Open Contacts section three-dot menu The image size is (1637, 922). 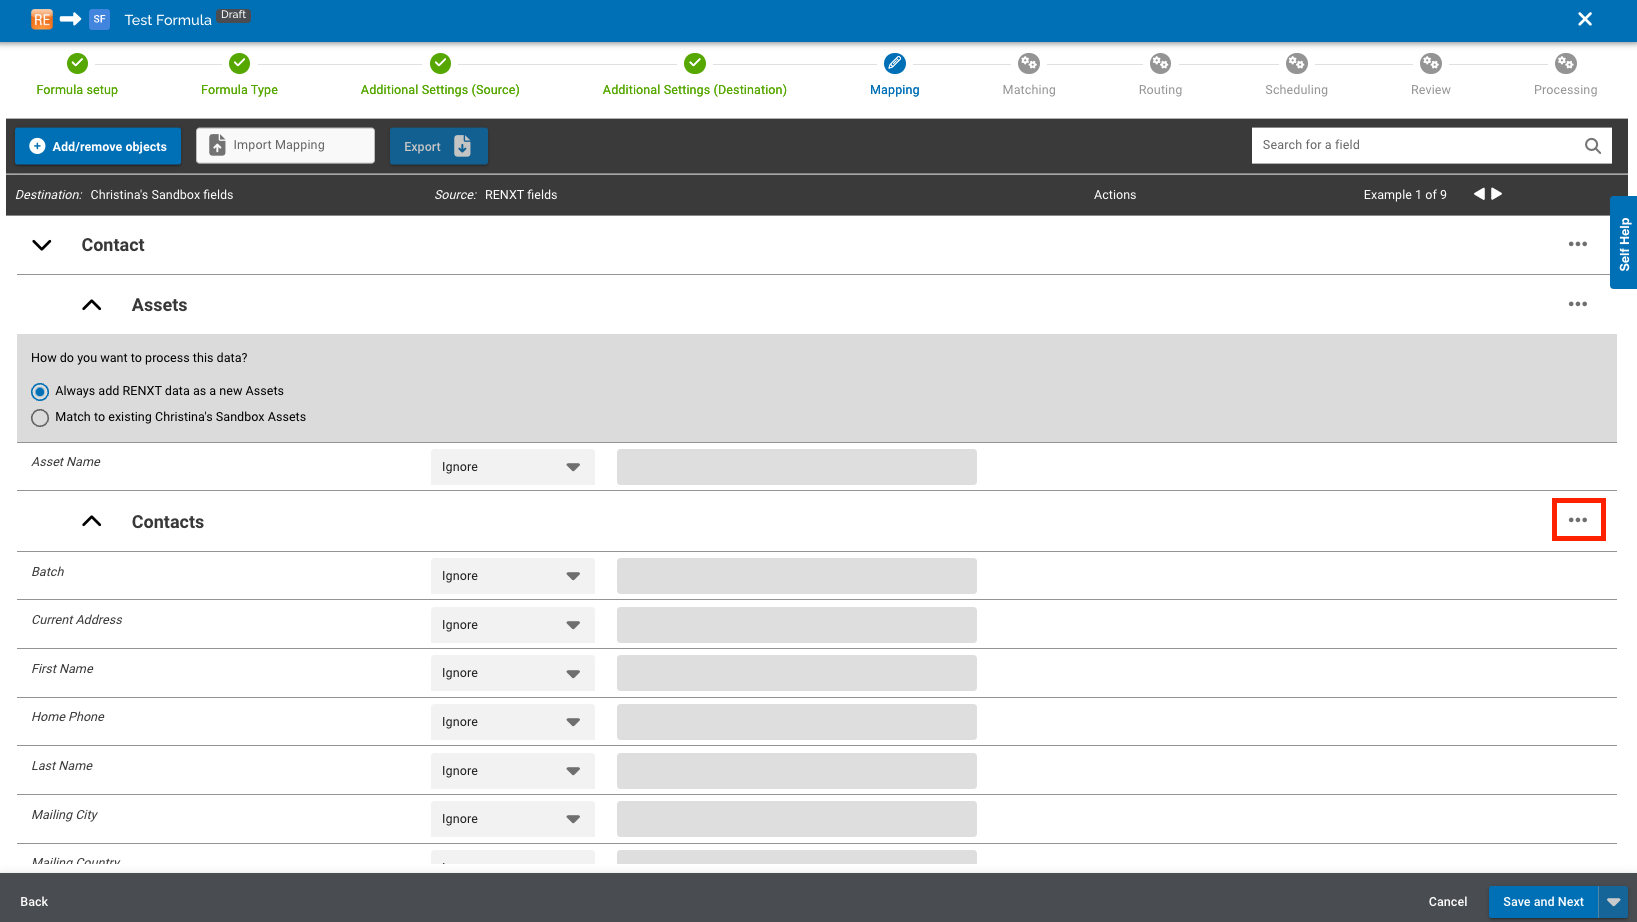[x=1577, y=520]
